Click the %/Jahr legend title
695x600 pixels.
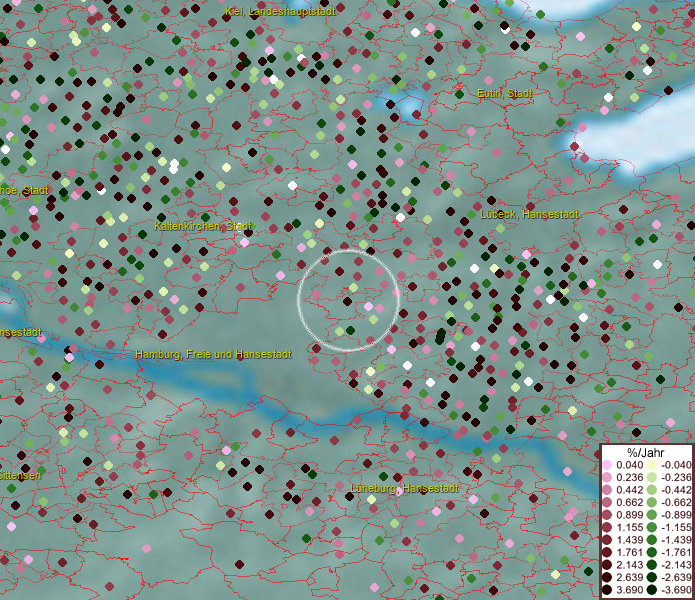click(x=646, y=452)
